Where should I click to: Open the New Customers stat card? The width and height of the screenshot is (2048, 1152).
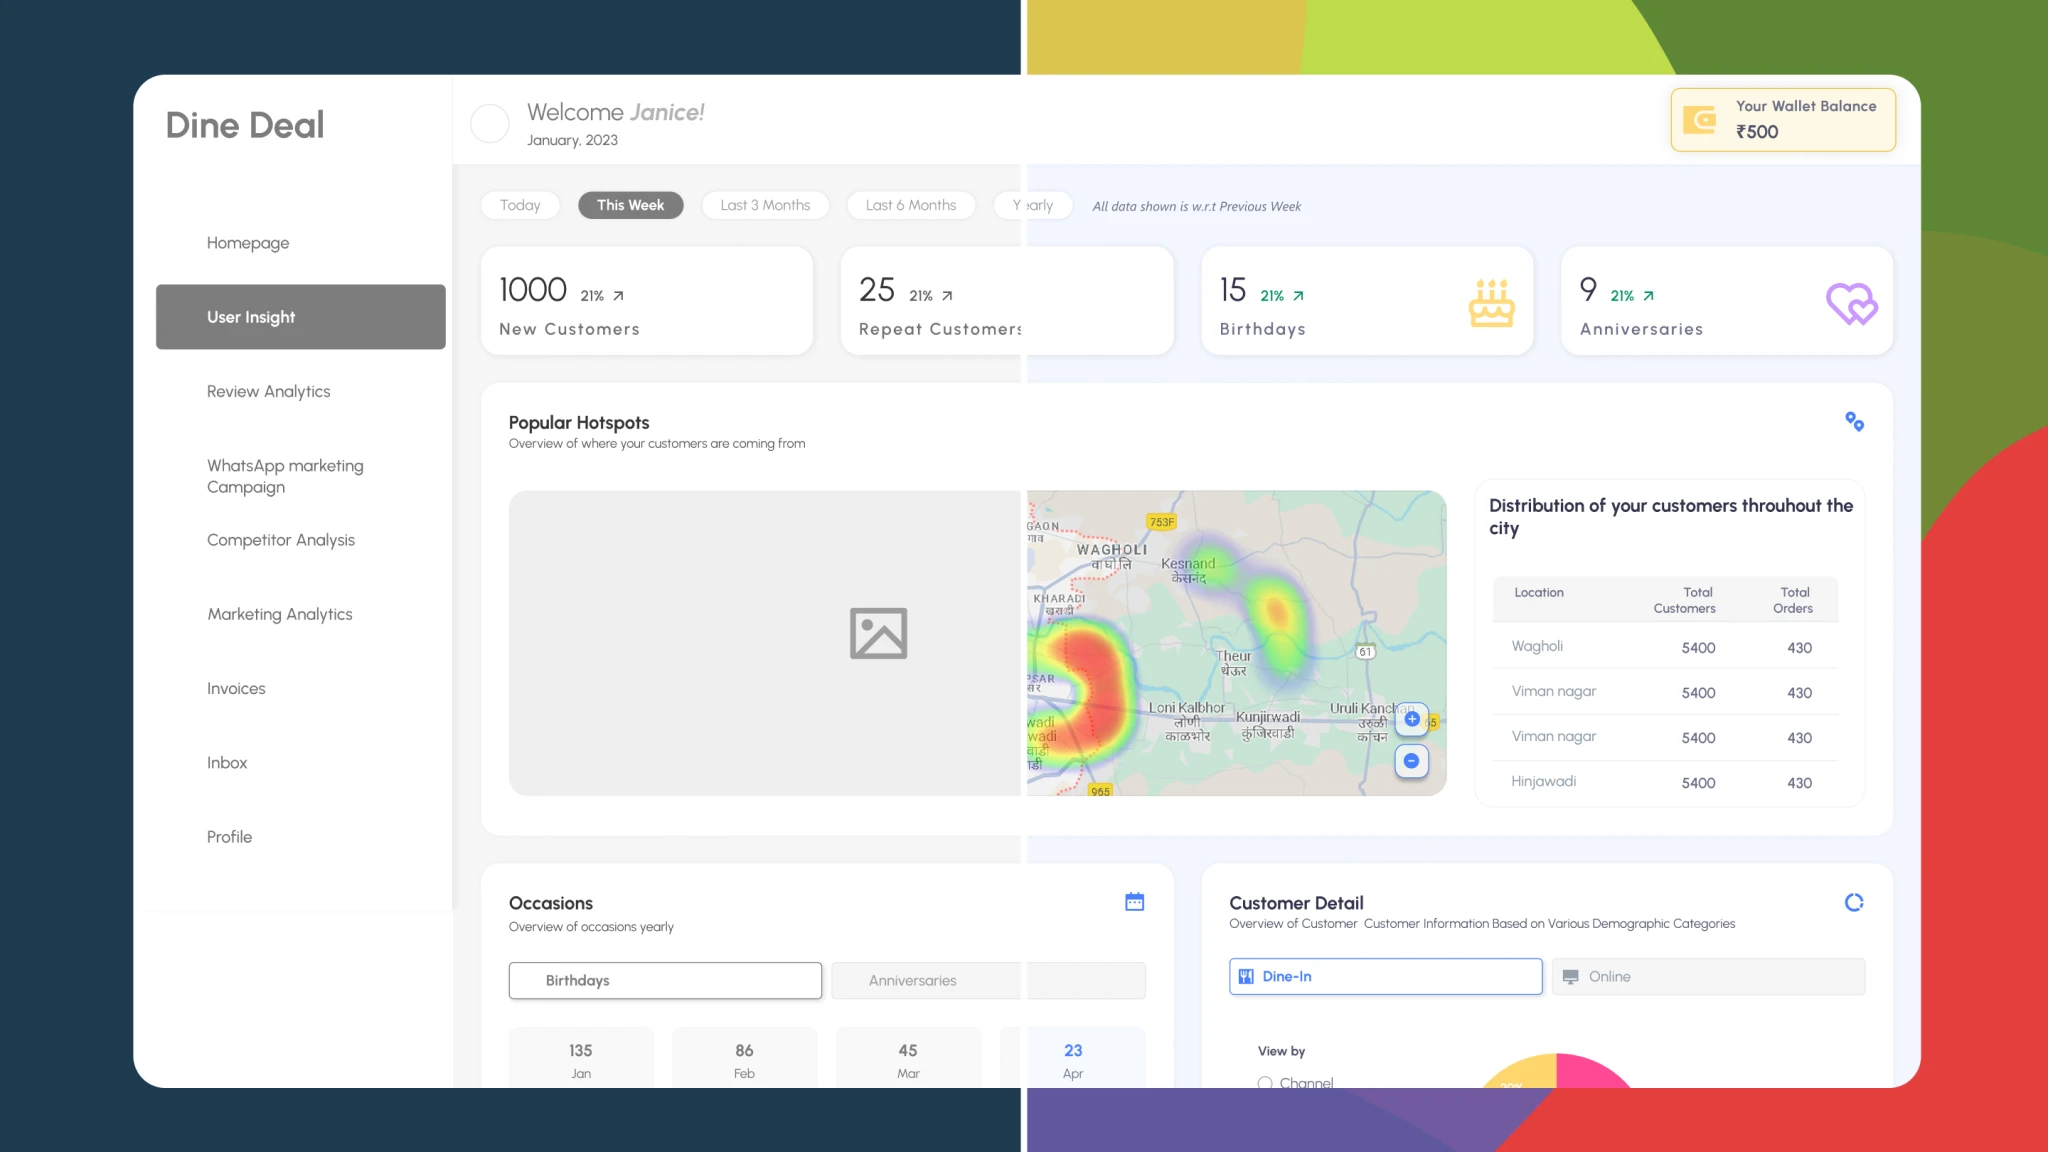click(647, 301)
